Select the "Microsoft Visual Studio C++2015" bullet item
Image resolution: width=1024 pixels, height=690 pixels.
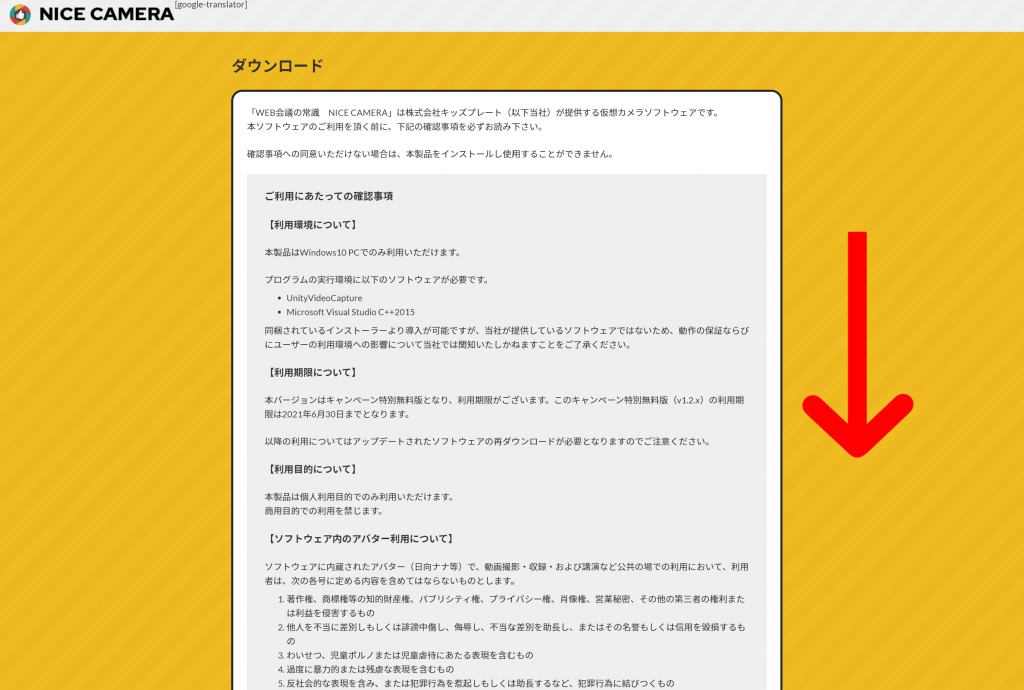click(x=350, y=312)
